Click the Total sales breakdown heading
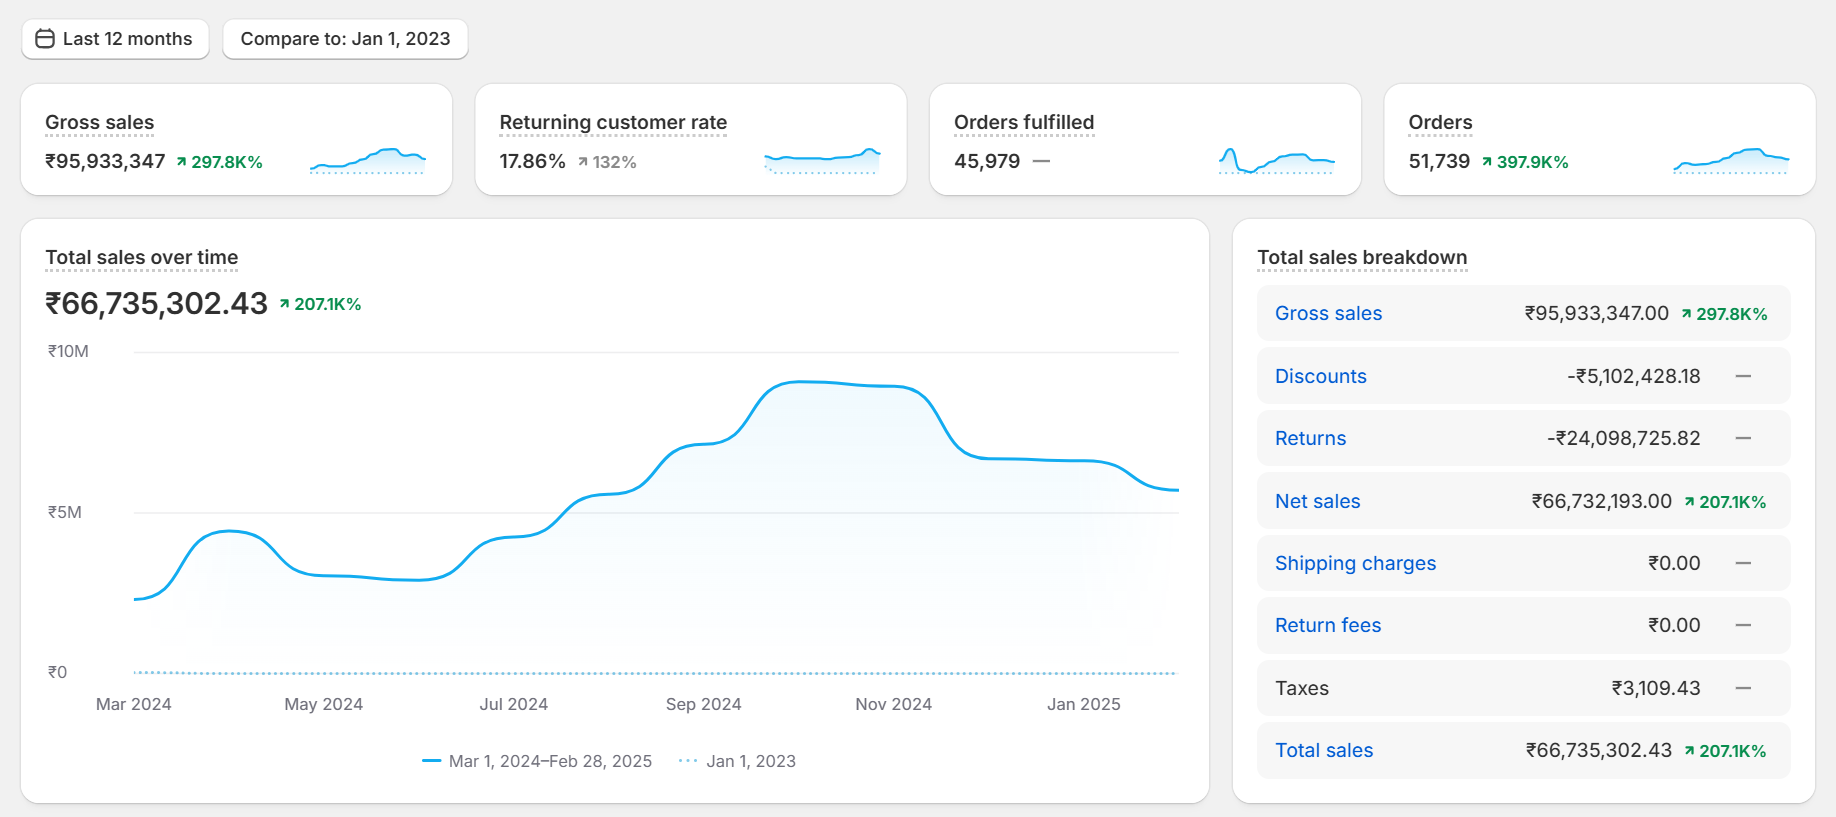Image resolution: width=1836 pixels, height=817 pixels. (x=1362, y=257)
